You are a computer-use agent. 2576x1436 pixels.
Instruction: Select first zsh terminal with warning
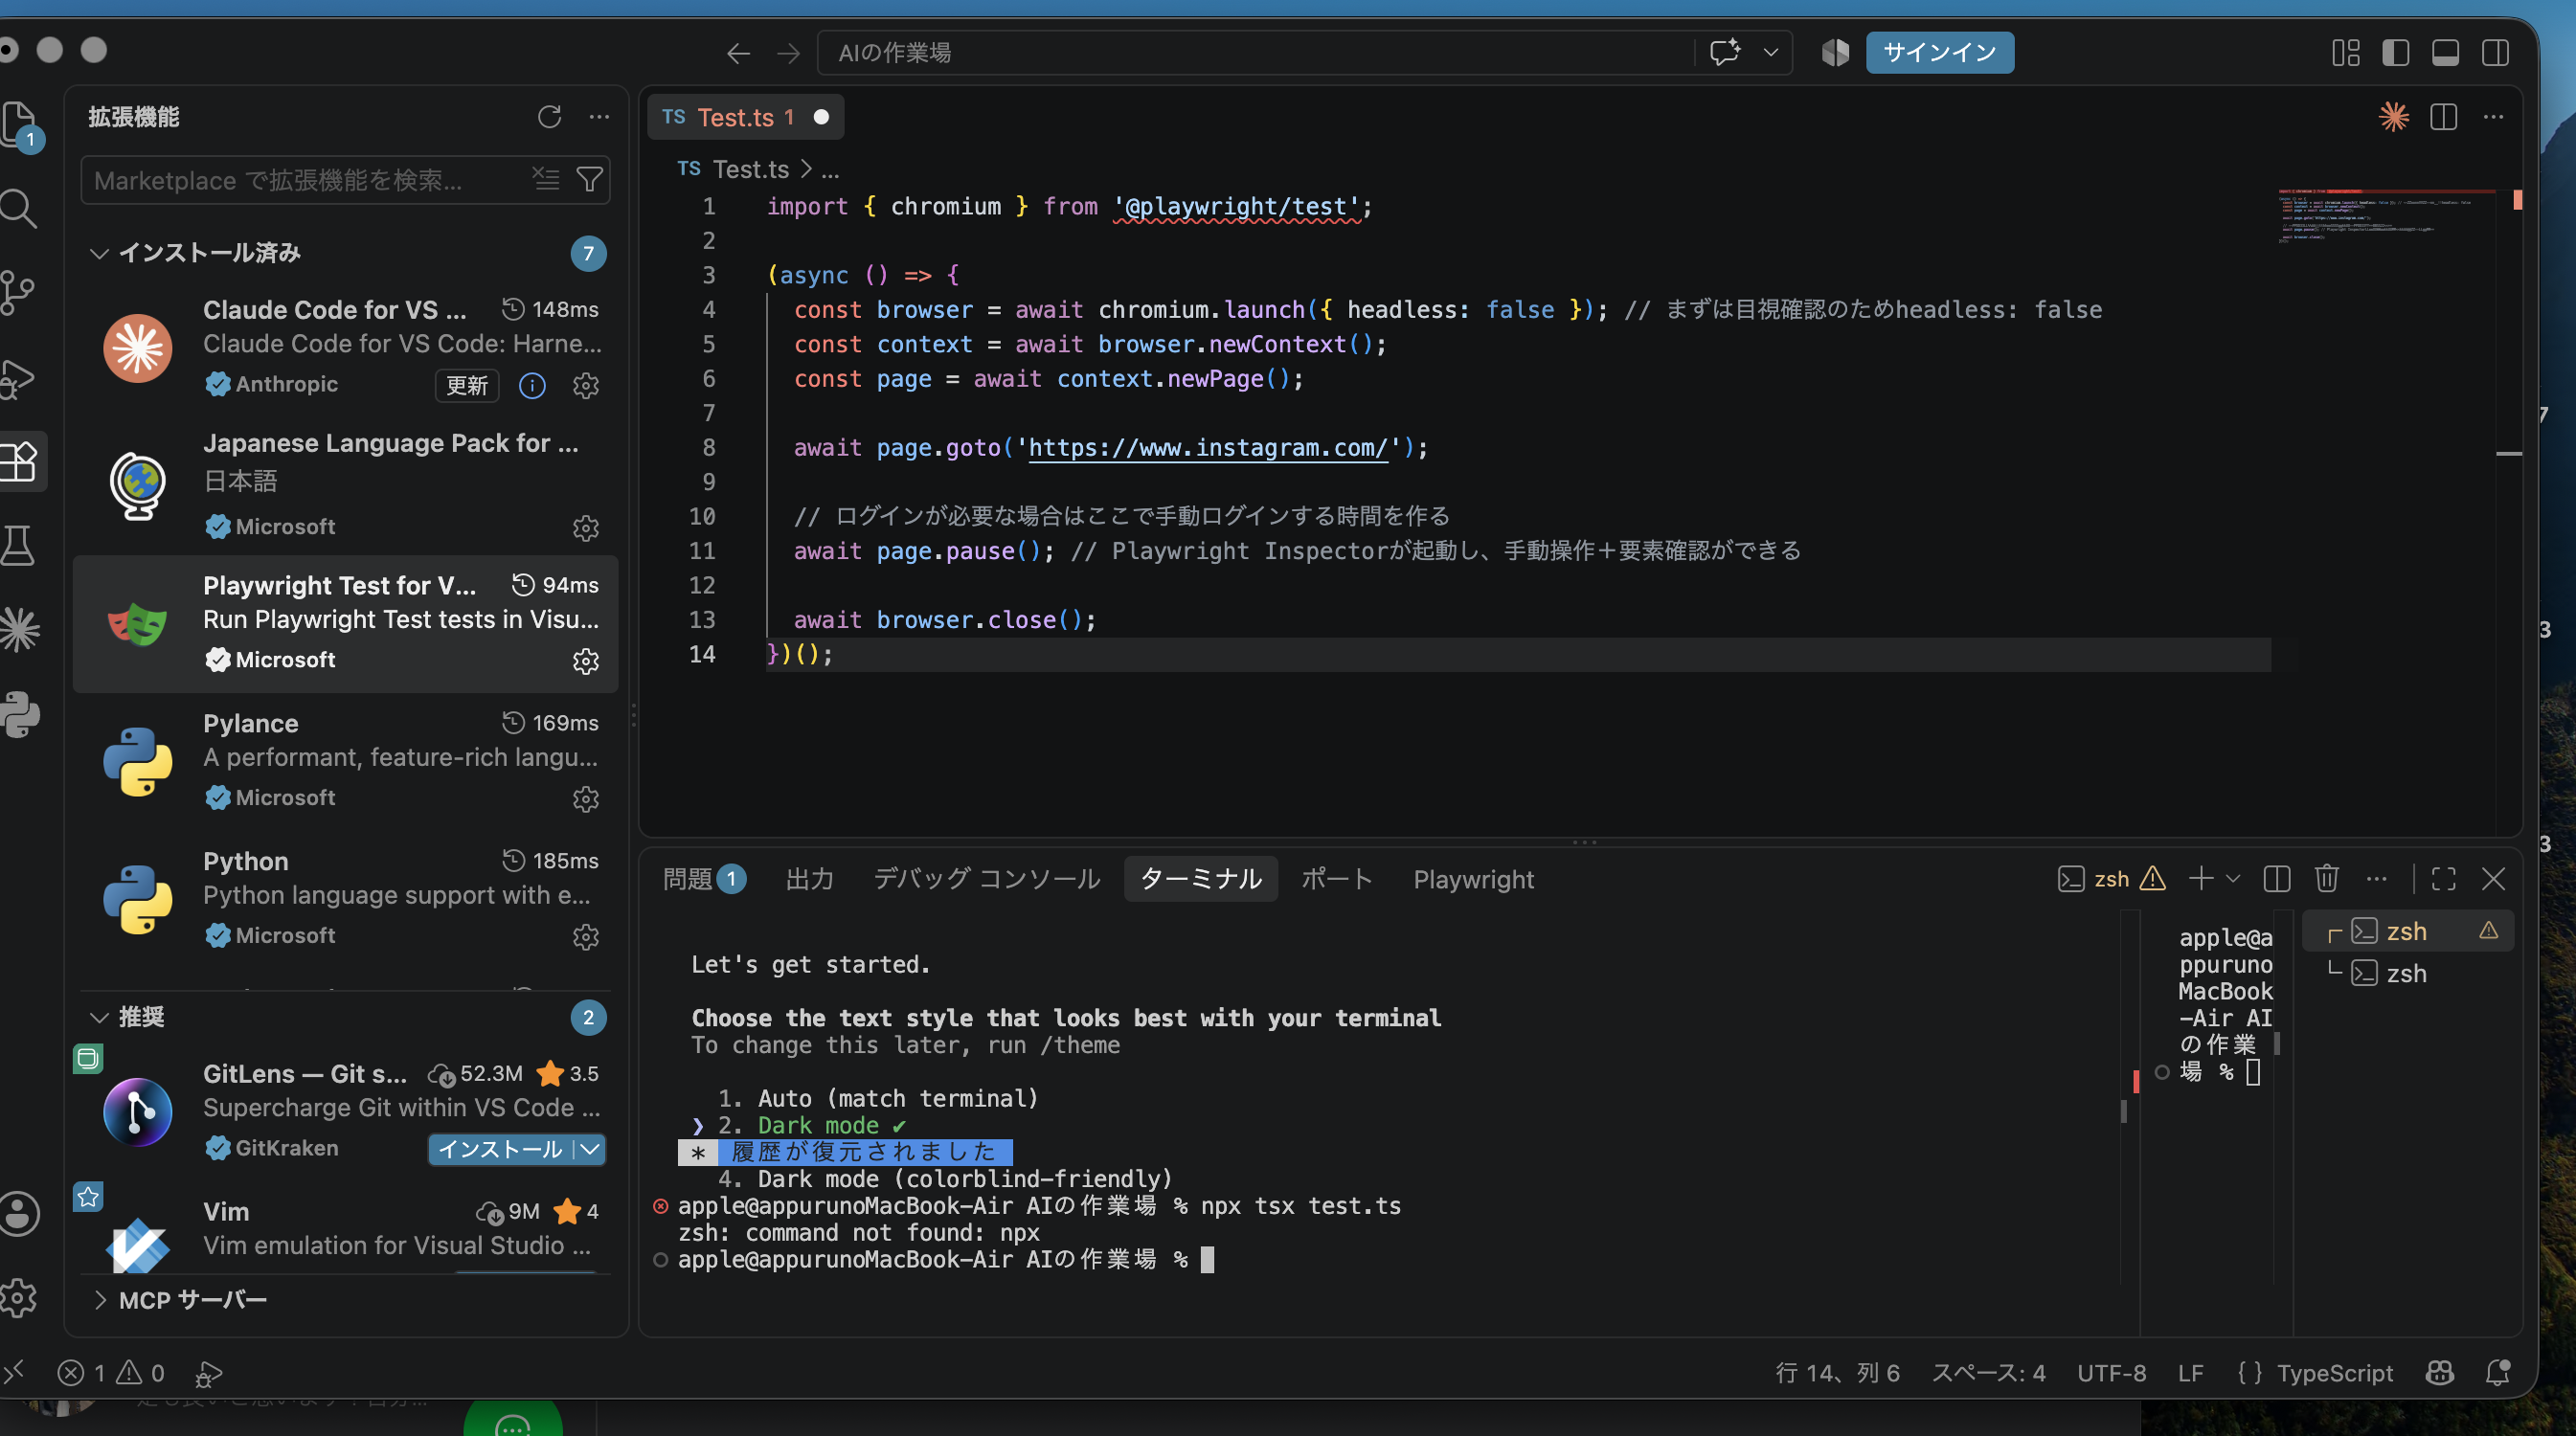pos(2407,931)
